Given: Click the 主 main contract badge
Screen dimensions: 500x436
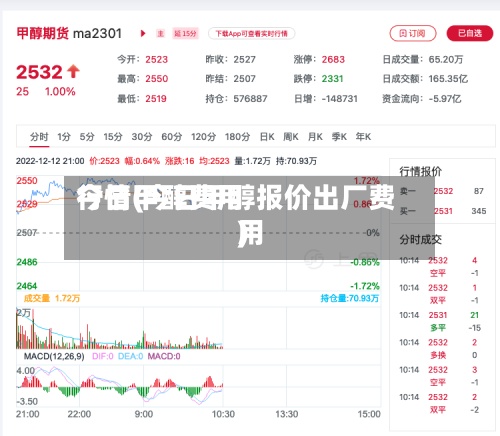Looking at the screenshot, I should [x=161, y=33].
